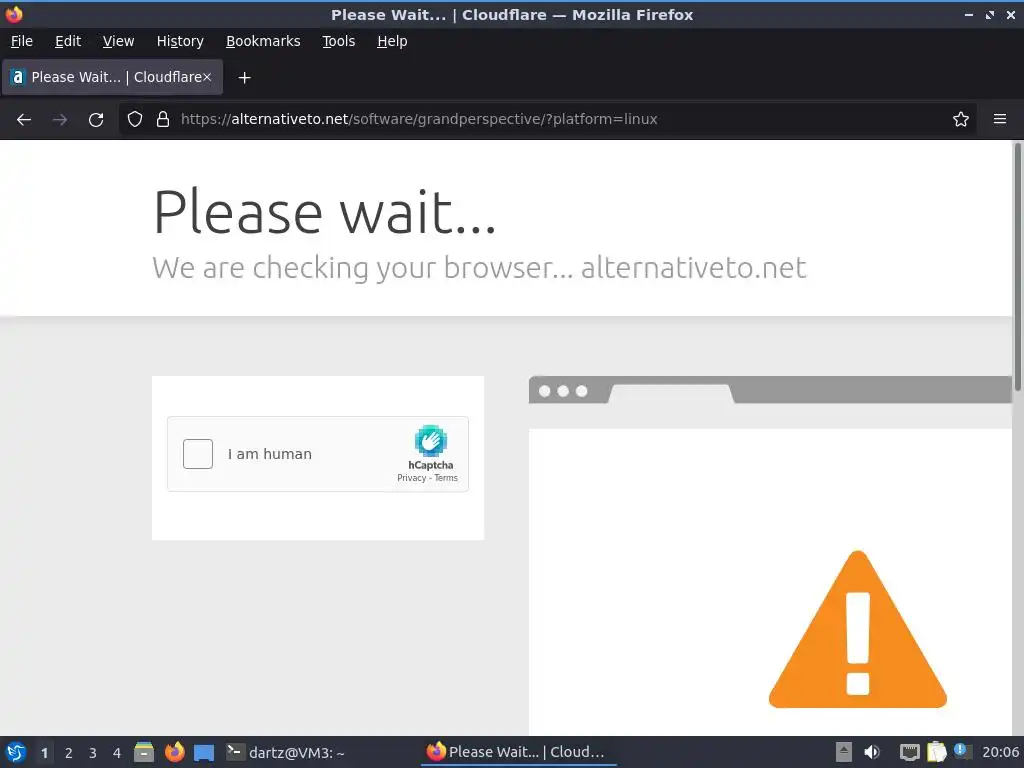The image size is (1024, 768).
Task: Minimize the Firefox window
Action: pos(969,14)
